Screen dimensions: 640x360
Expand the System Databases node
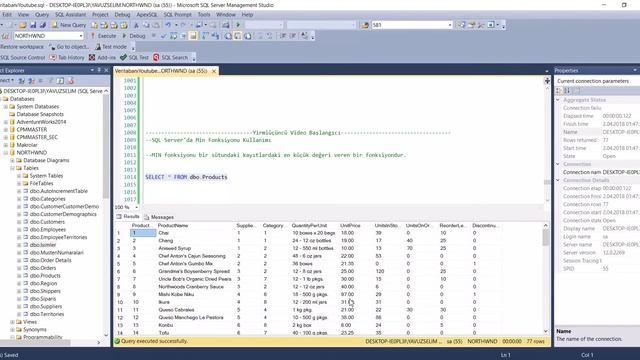[6, 107]
